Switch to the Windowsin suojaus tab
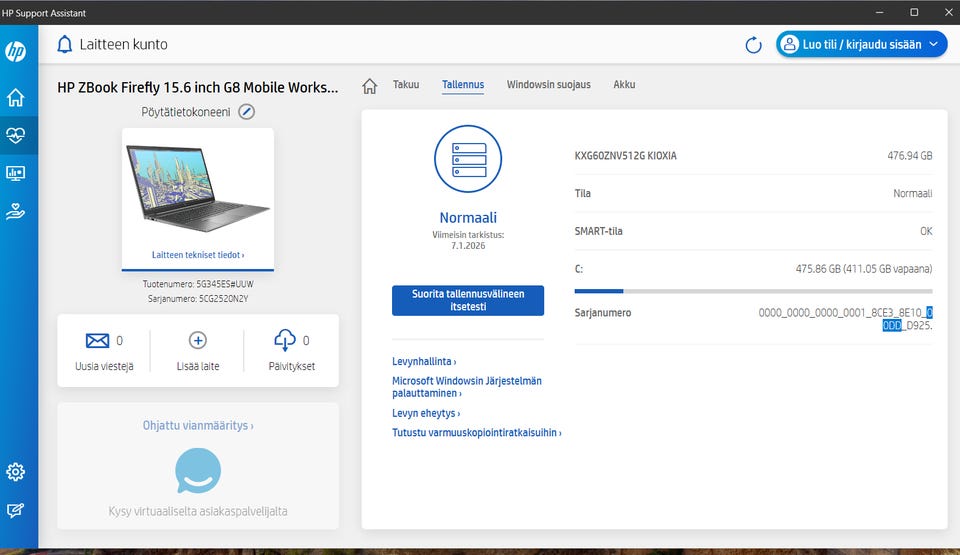960x555 pixels. tap(548, 85)
